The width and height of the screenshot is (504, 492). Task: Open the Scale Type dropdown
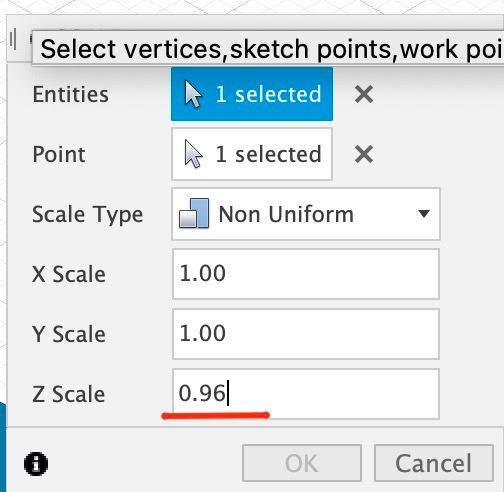pyautogui.click(x=306, y=214)
